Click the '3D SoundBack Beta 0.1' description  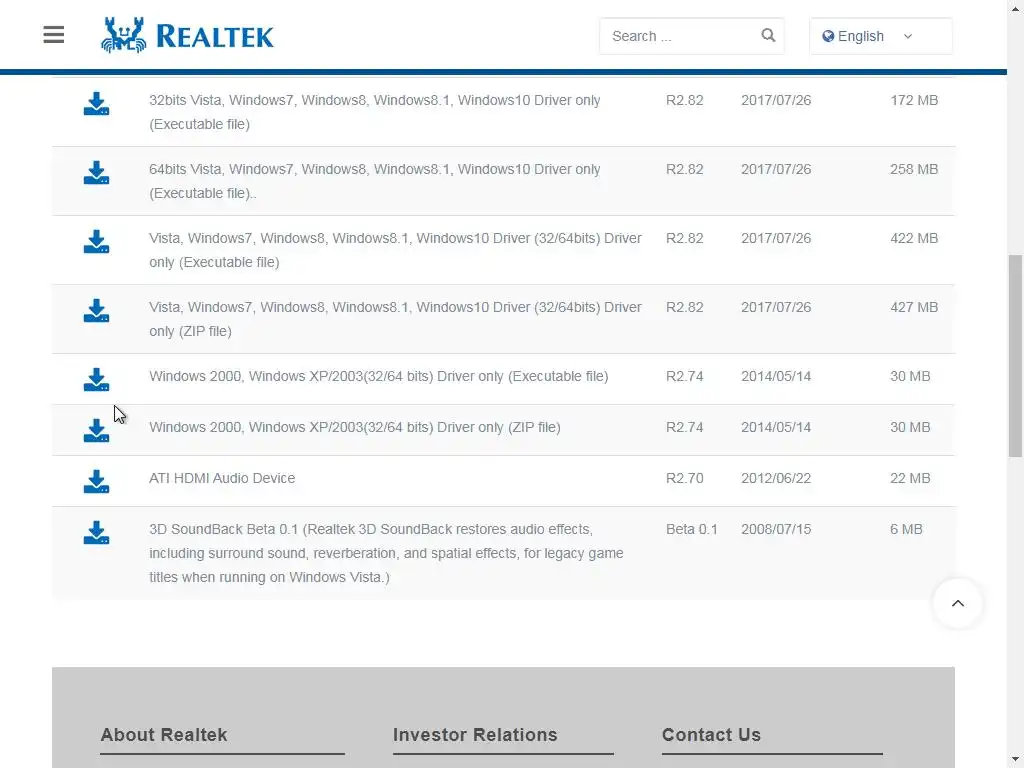coord(386,553)
